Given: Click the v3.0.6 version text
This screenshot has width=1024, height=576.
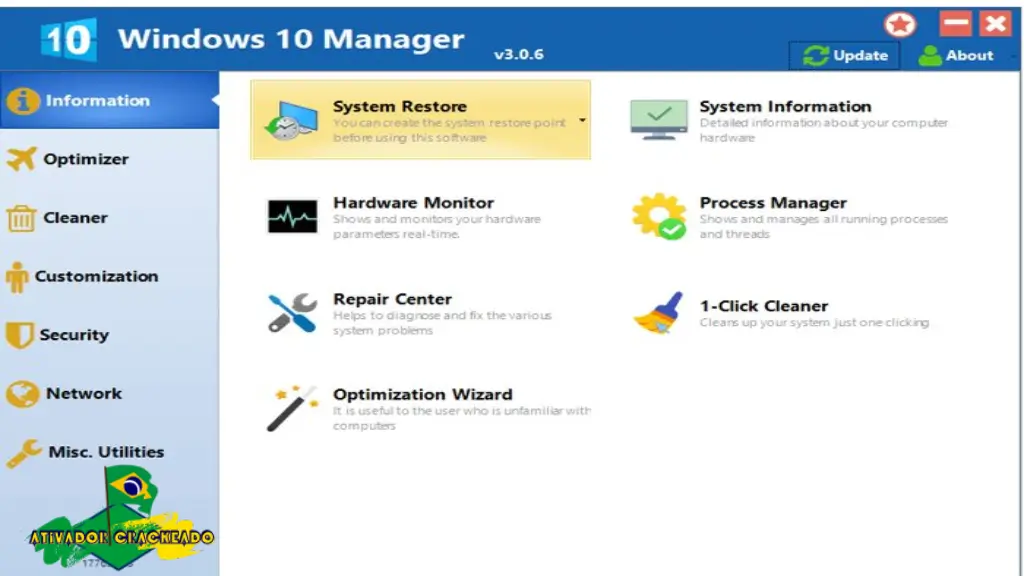Looking at the screenshot, I should pyautogui.click(x=519, y=54).
